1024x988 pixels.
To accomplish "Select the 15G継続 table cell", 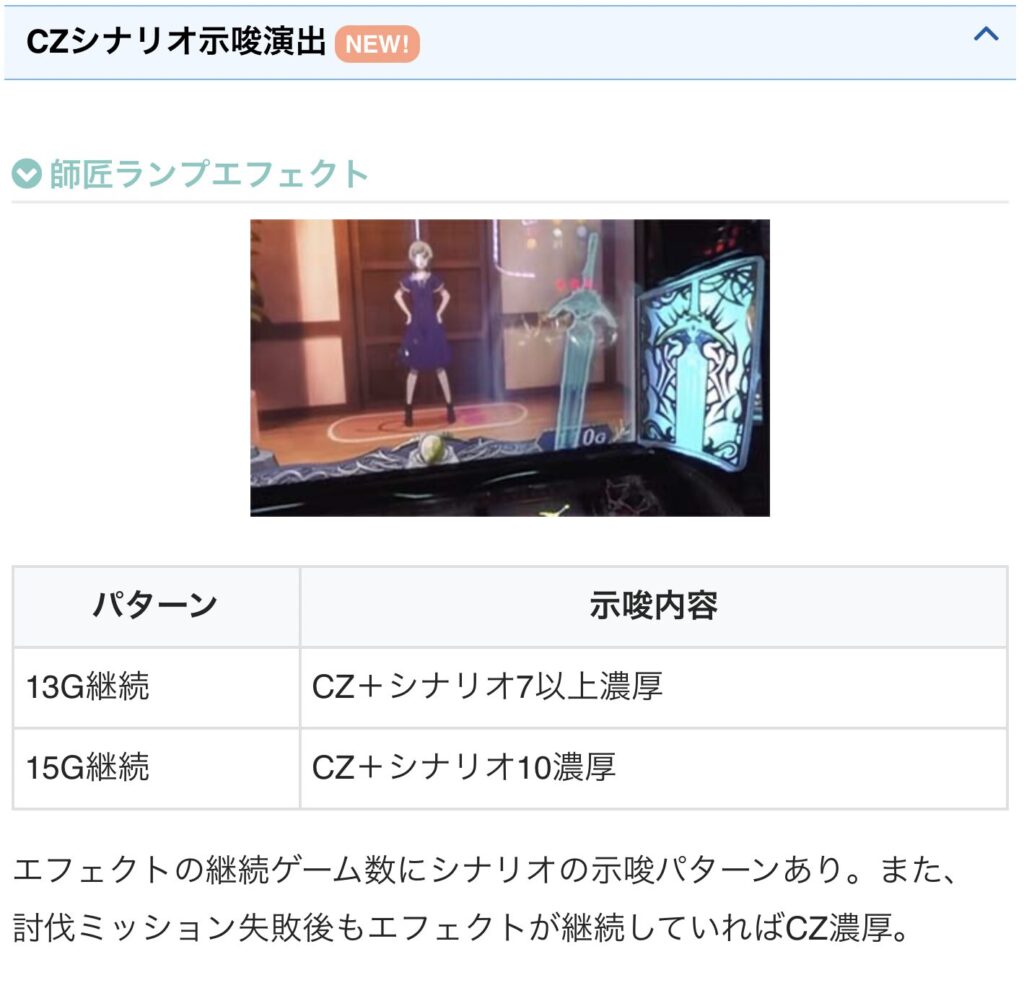I will pos(156,769).
